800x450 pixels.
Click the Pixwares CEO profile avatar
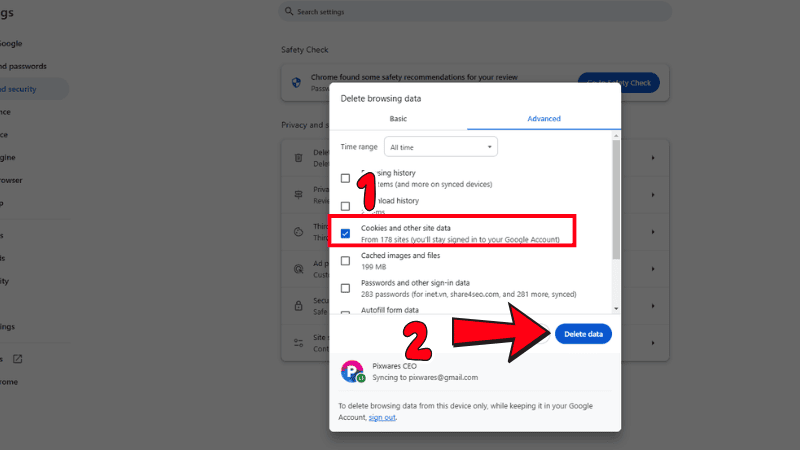(x=352, y=372)
